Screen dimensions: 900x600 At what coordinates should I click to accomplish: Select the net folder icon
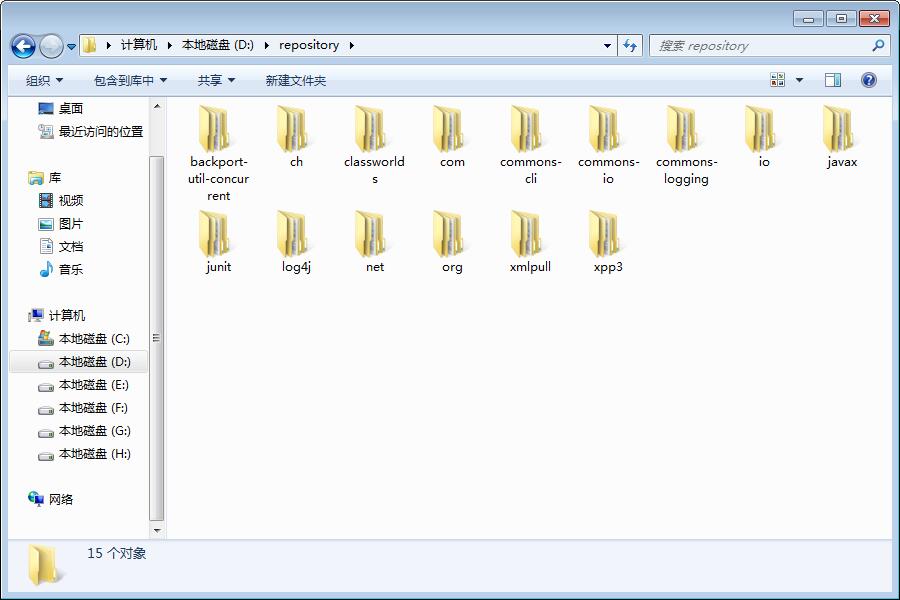(371, 233)
